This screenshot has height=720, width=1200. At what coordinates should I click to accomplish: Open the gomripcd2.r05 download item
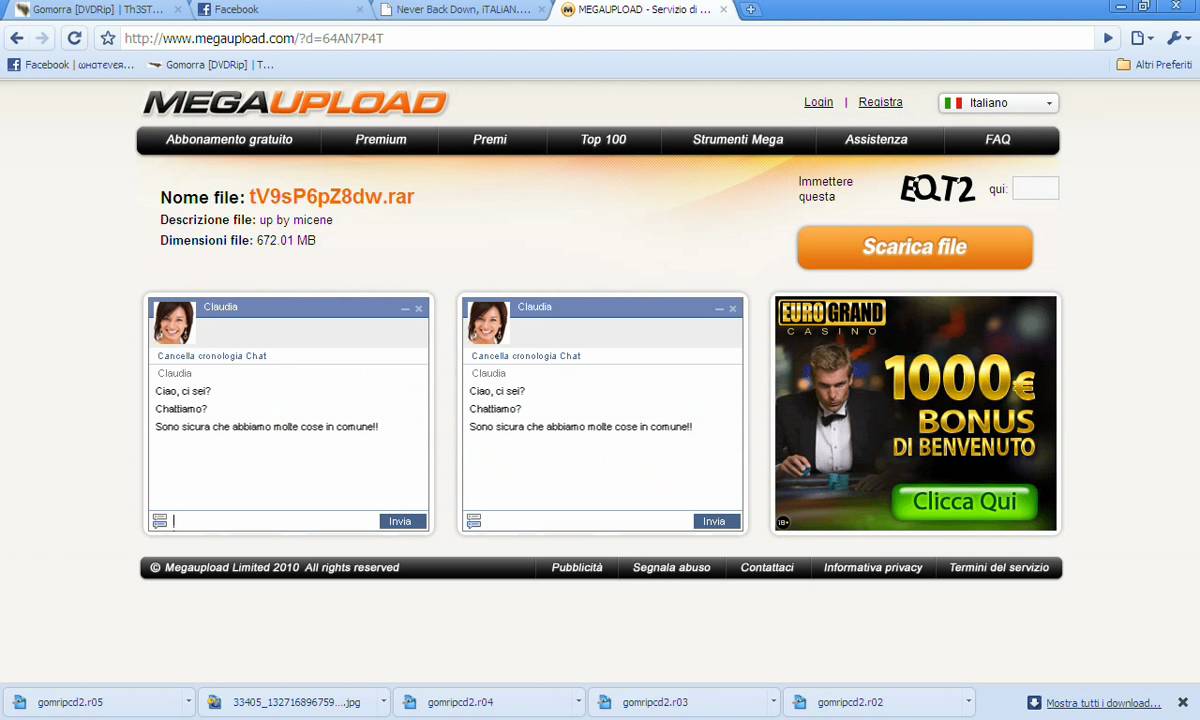tap(92, 702)
